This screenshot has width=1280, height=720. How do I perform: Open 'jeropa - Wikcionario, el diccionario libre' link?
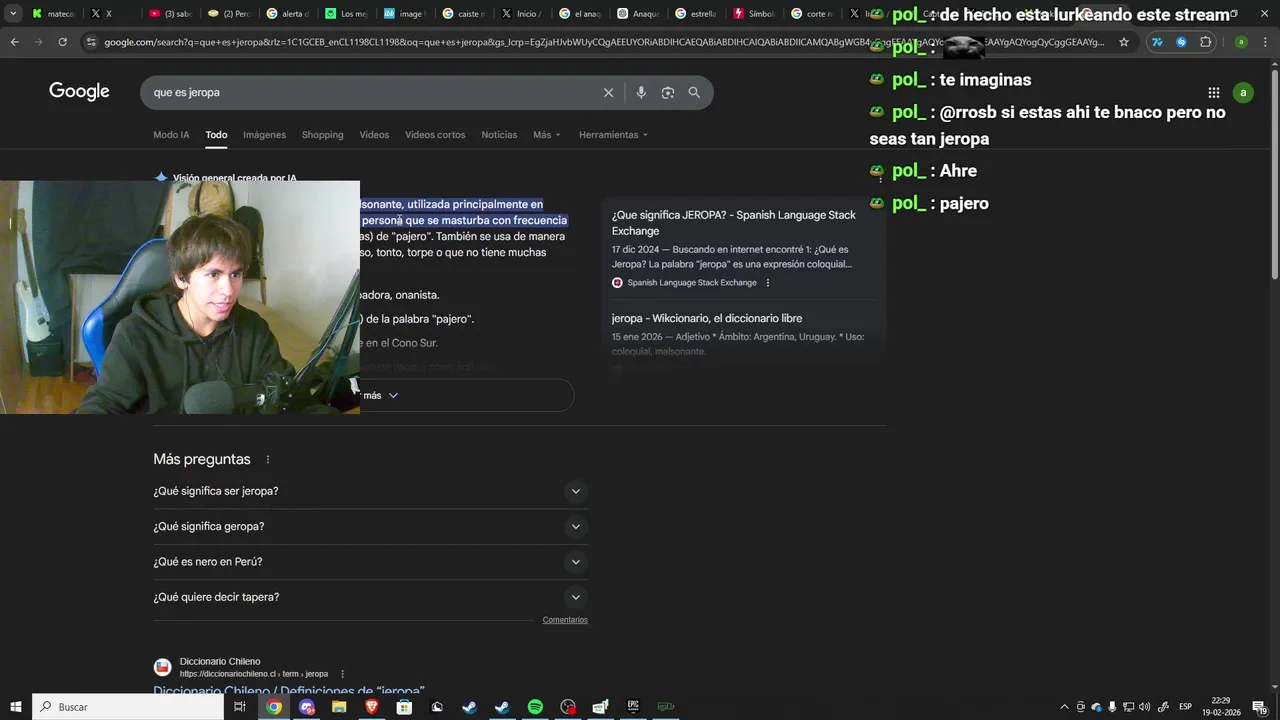click(x=707, y=318)
